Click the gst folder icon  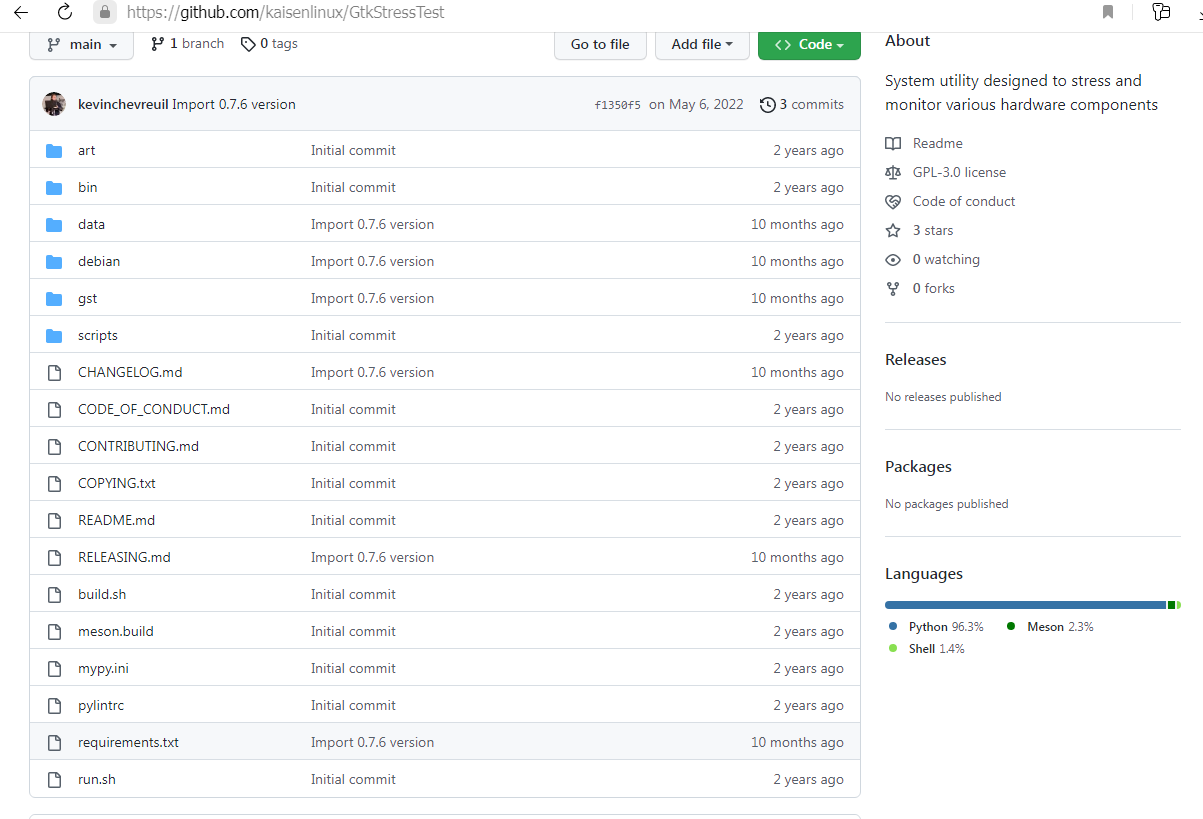pyautogui.click(x=55, y=299)
